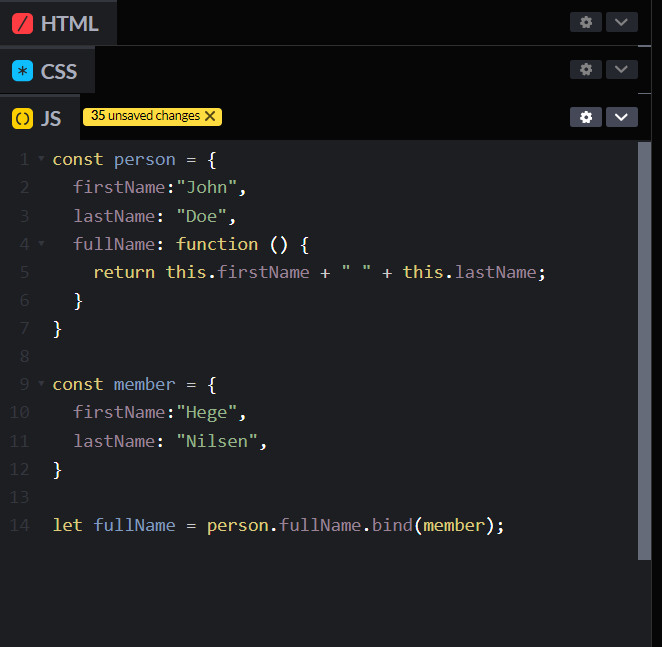Open CSS panel settings gear
662x647 pixels.
click(586, 69)
